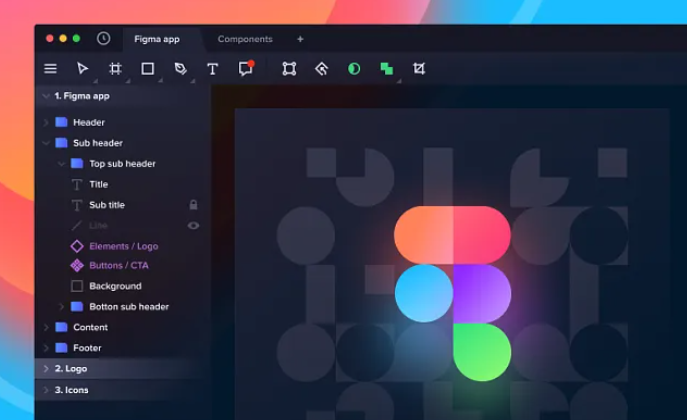Add a new tab with plus icon
The image size is (687, 420).
(x=300, y=39)
